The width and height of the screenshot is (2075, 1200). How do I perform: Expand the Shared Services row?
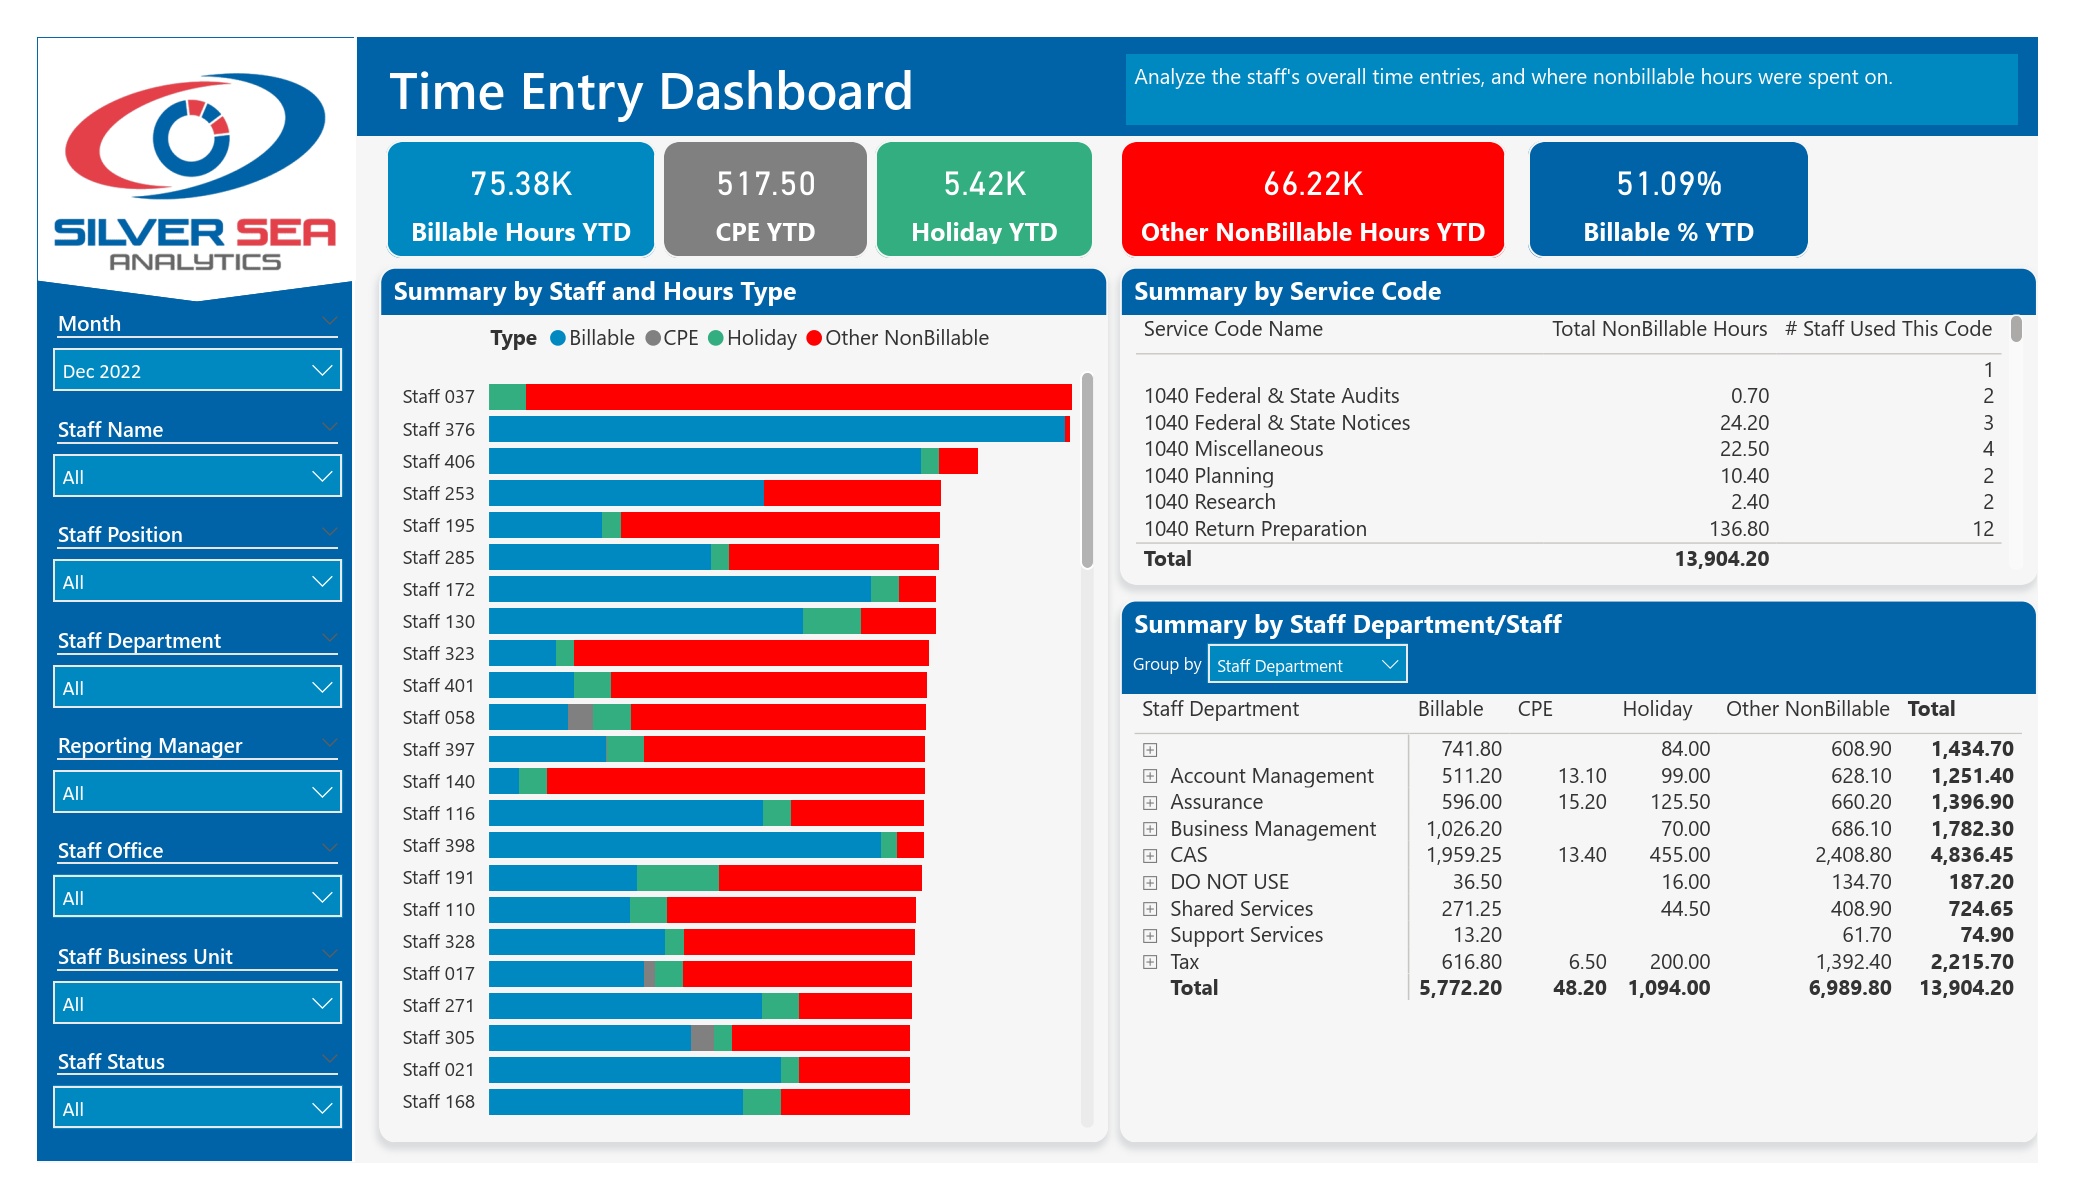[x=1150, y=909]
